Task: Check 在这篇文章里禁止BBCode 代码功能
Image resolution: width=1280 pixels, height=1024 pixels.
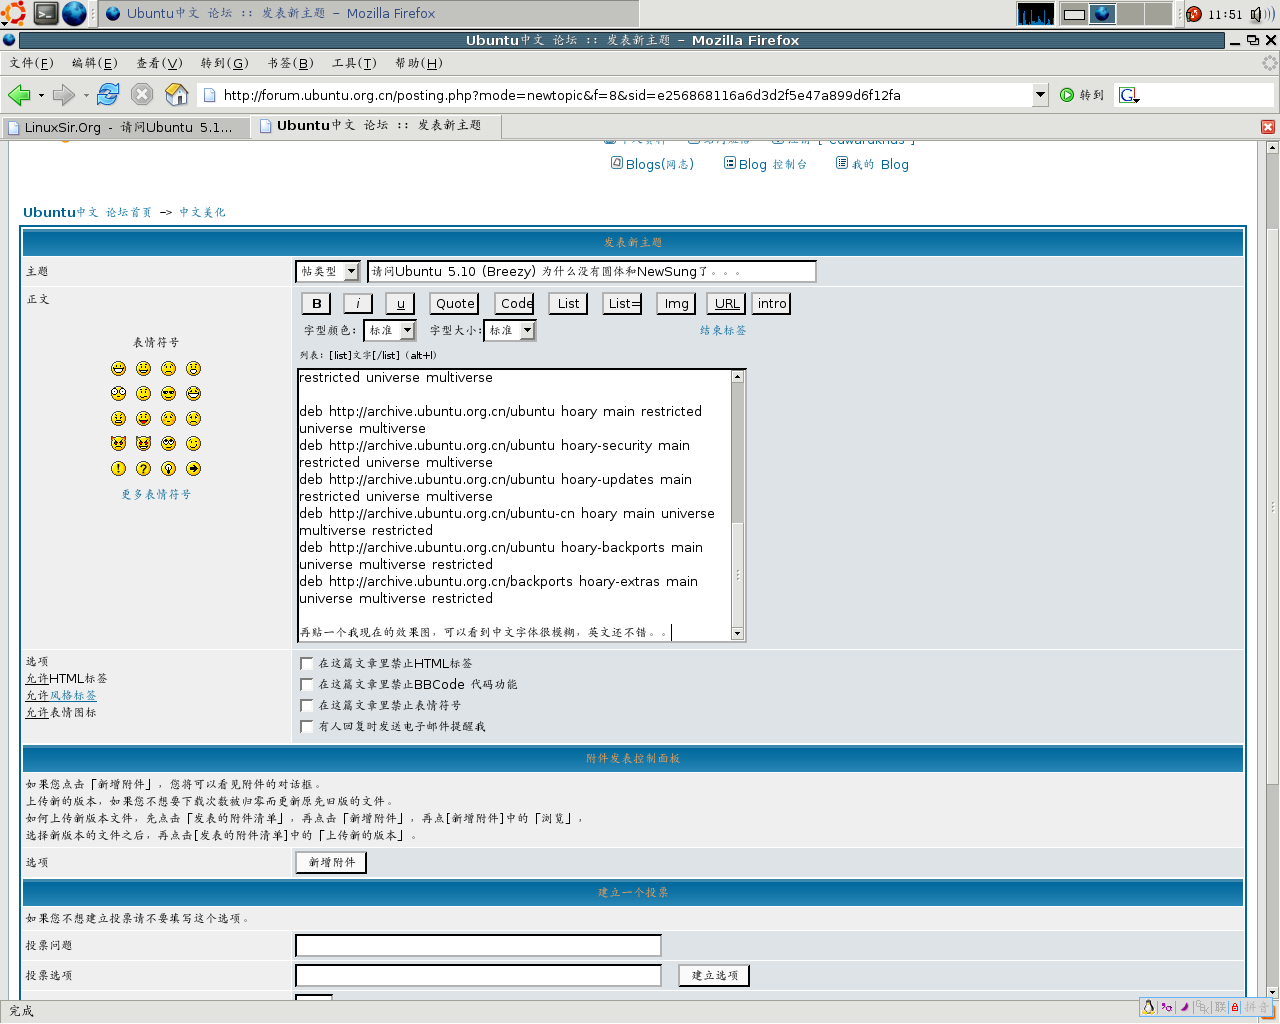Action: pyautogui.click(x=307, y=685)
